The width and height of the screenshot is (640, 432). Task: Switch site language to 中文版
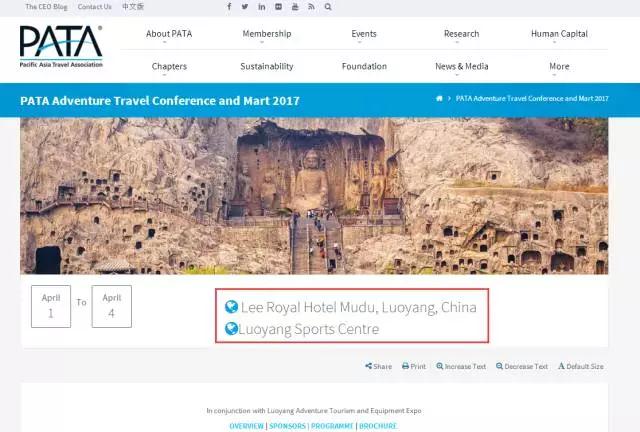(x=133, y=7)
